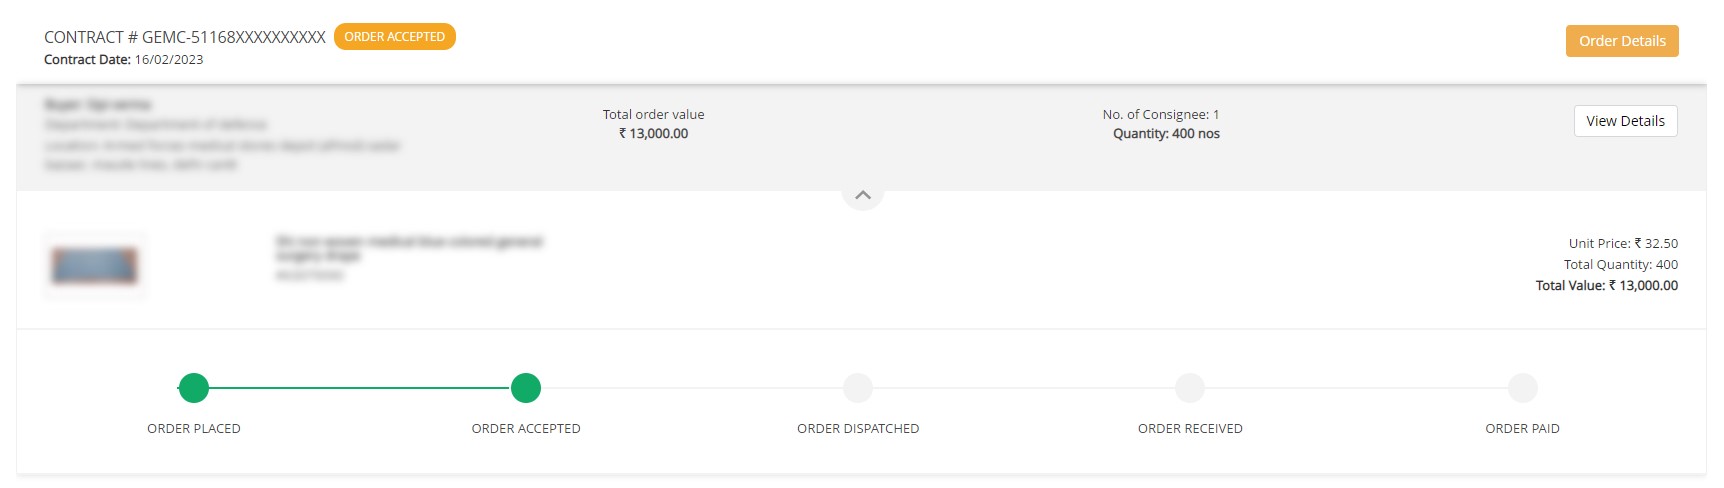Viewport: 1724px width, 488px height.
Task: Click the ORDER DISPATCHED text label
Action: pos(858,429)
